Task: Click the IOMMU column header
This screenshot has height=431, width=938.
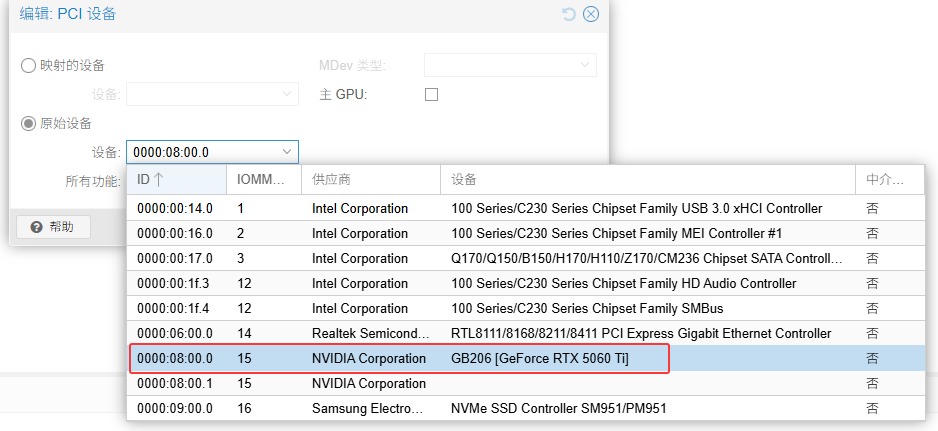Action: tap(262, 180)
